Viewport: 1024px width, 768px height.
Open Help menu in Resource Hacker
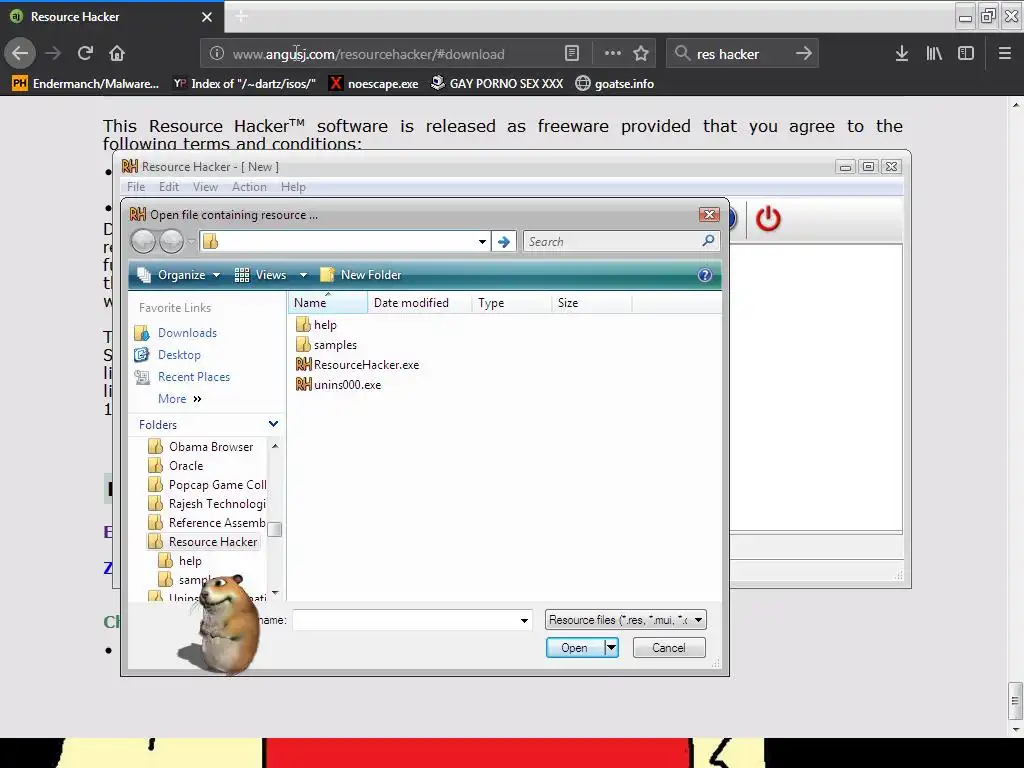tap(293, 187)
